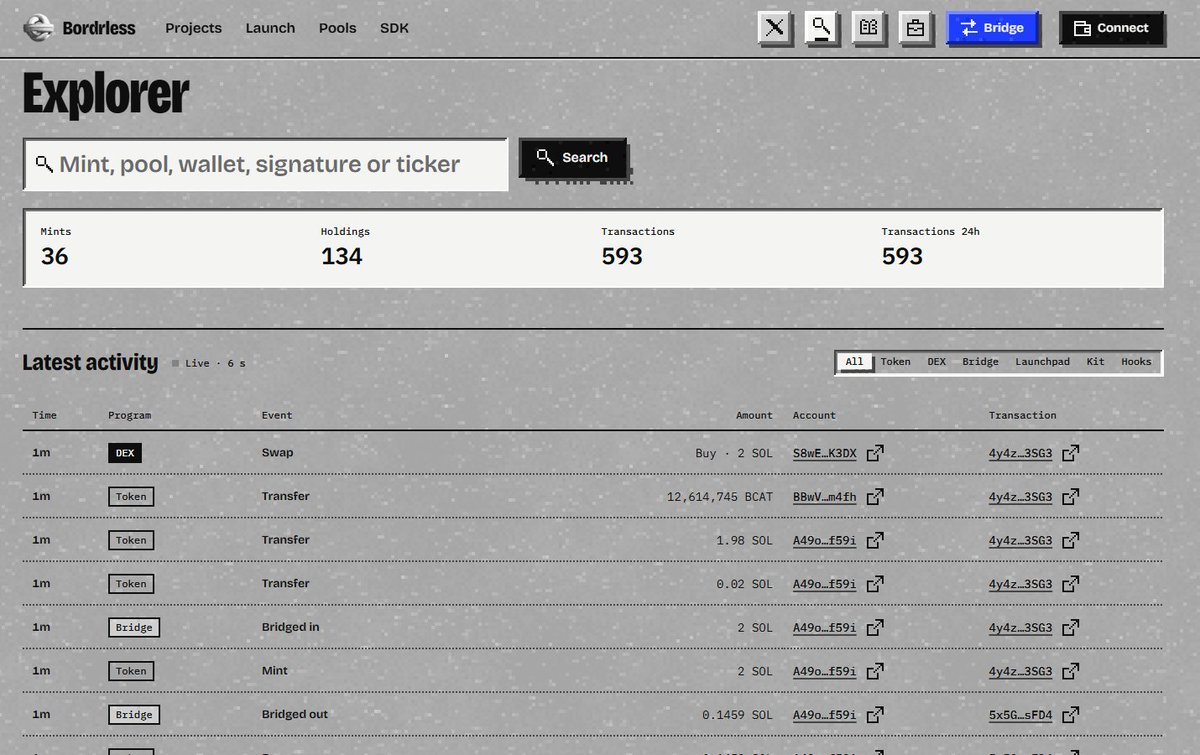Open transaction external icon in Mint row

pyautogui.click(x=1070, y=671)
